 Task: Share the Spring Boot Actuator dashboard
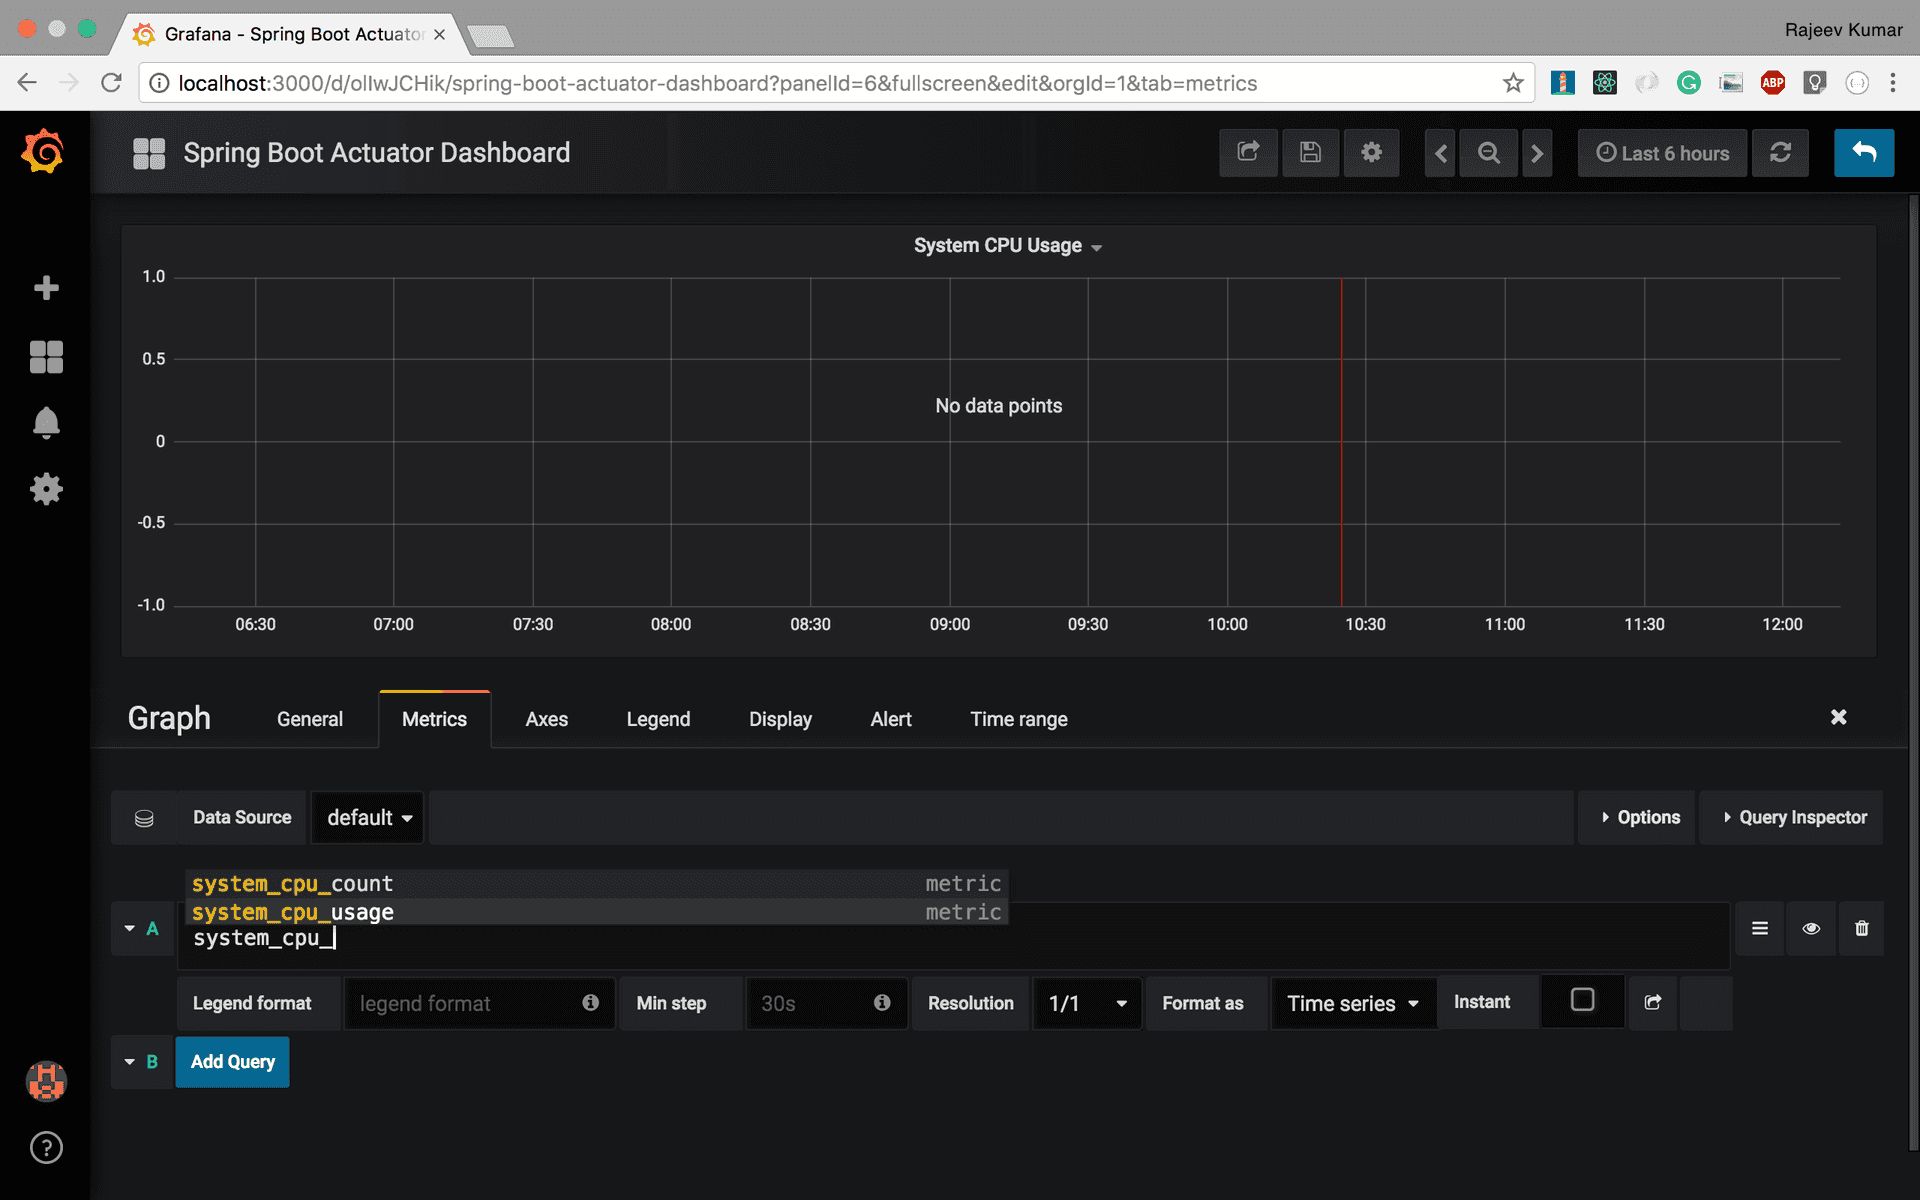(1248, 153)
